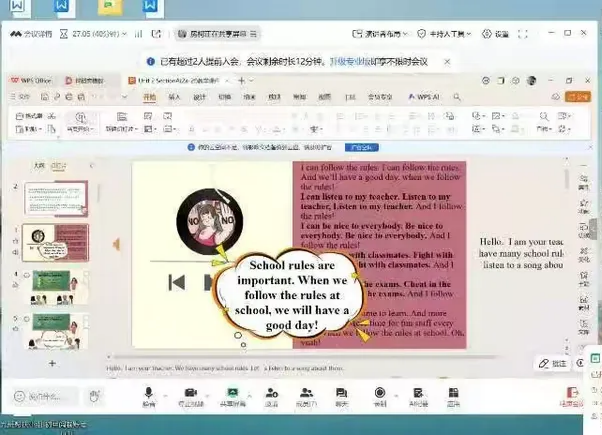
Task: Switch to the WPS Office home tab
Action: pyautogui.click(x=31, y=81)
